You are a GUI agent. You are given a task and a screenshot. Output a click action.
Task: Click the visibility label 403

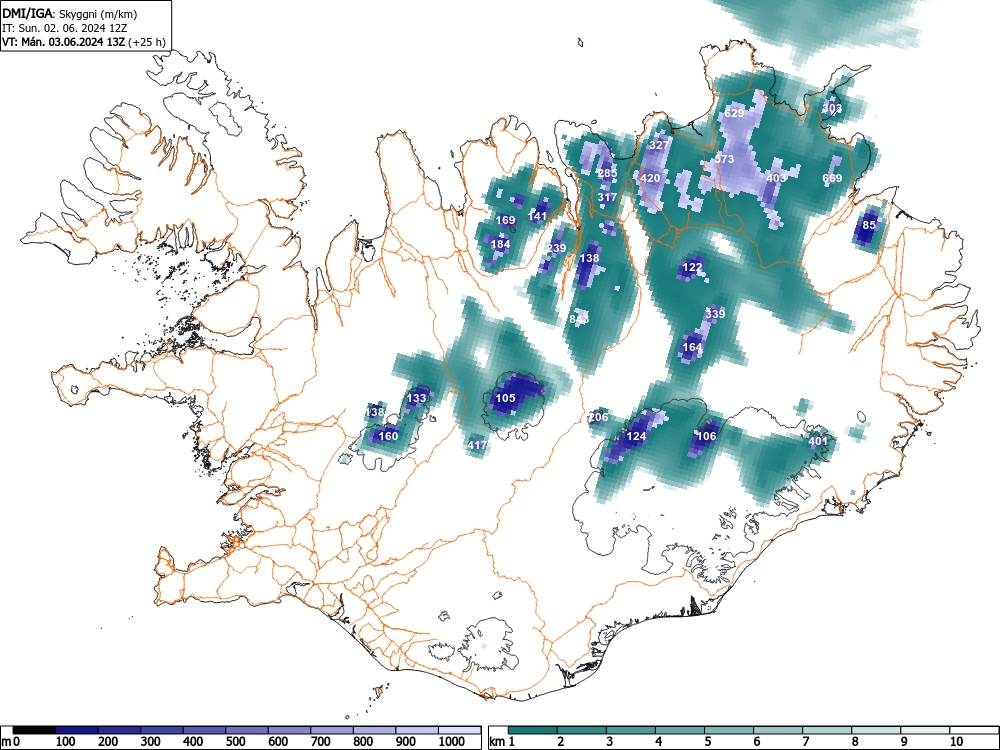point(776,178)
